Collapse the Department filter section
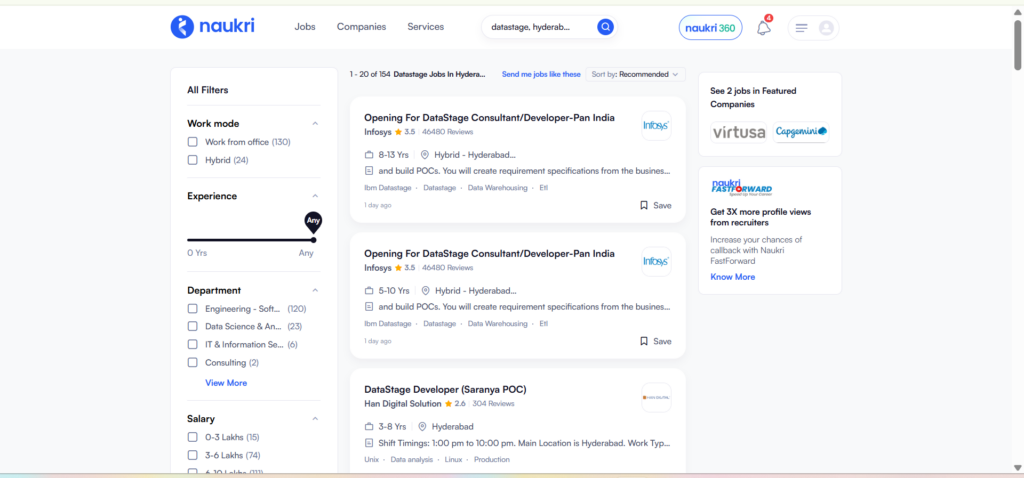1024x478 pixels. [x=315, y=290]
